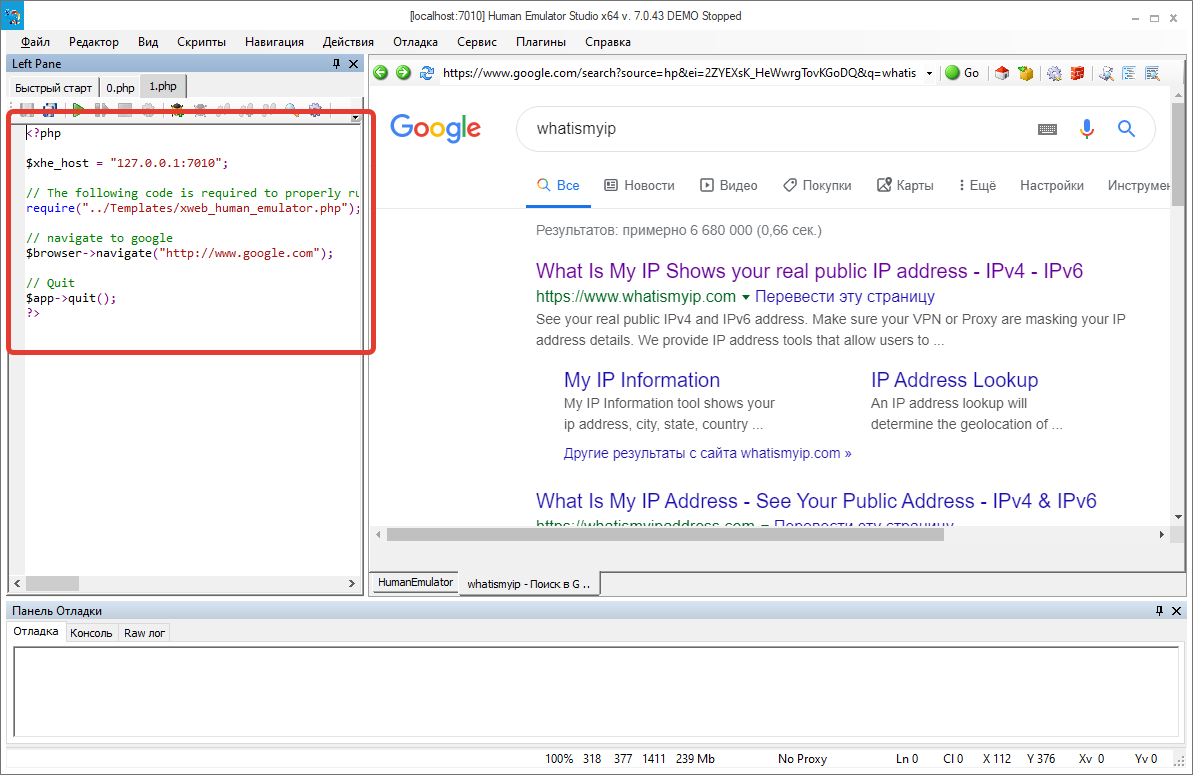Open the URL history dropdown arrow

click(929, 74)
